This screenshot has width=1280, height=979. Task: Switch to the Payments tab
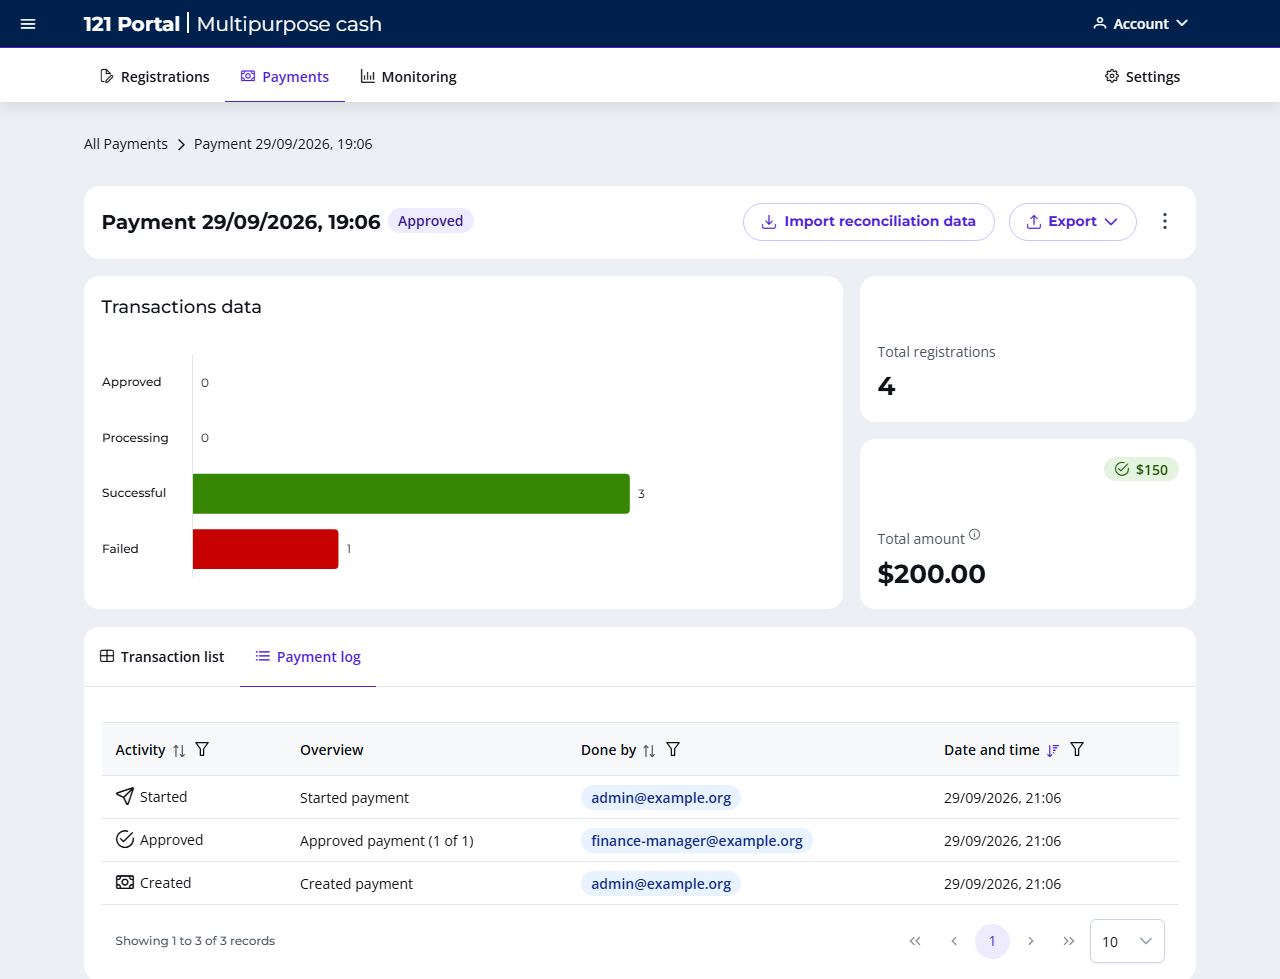285,77
